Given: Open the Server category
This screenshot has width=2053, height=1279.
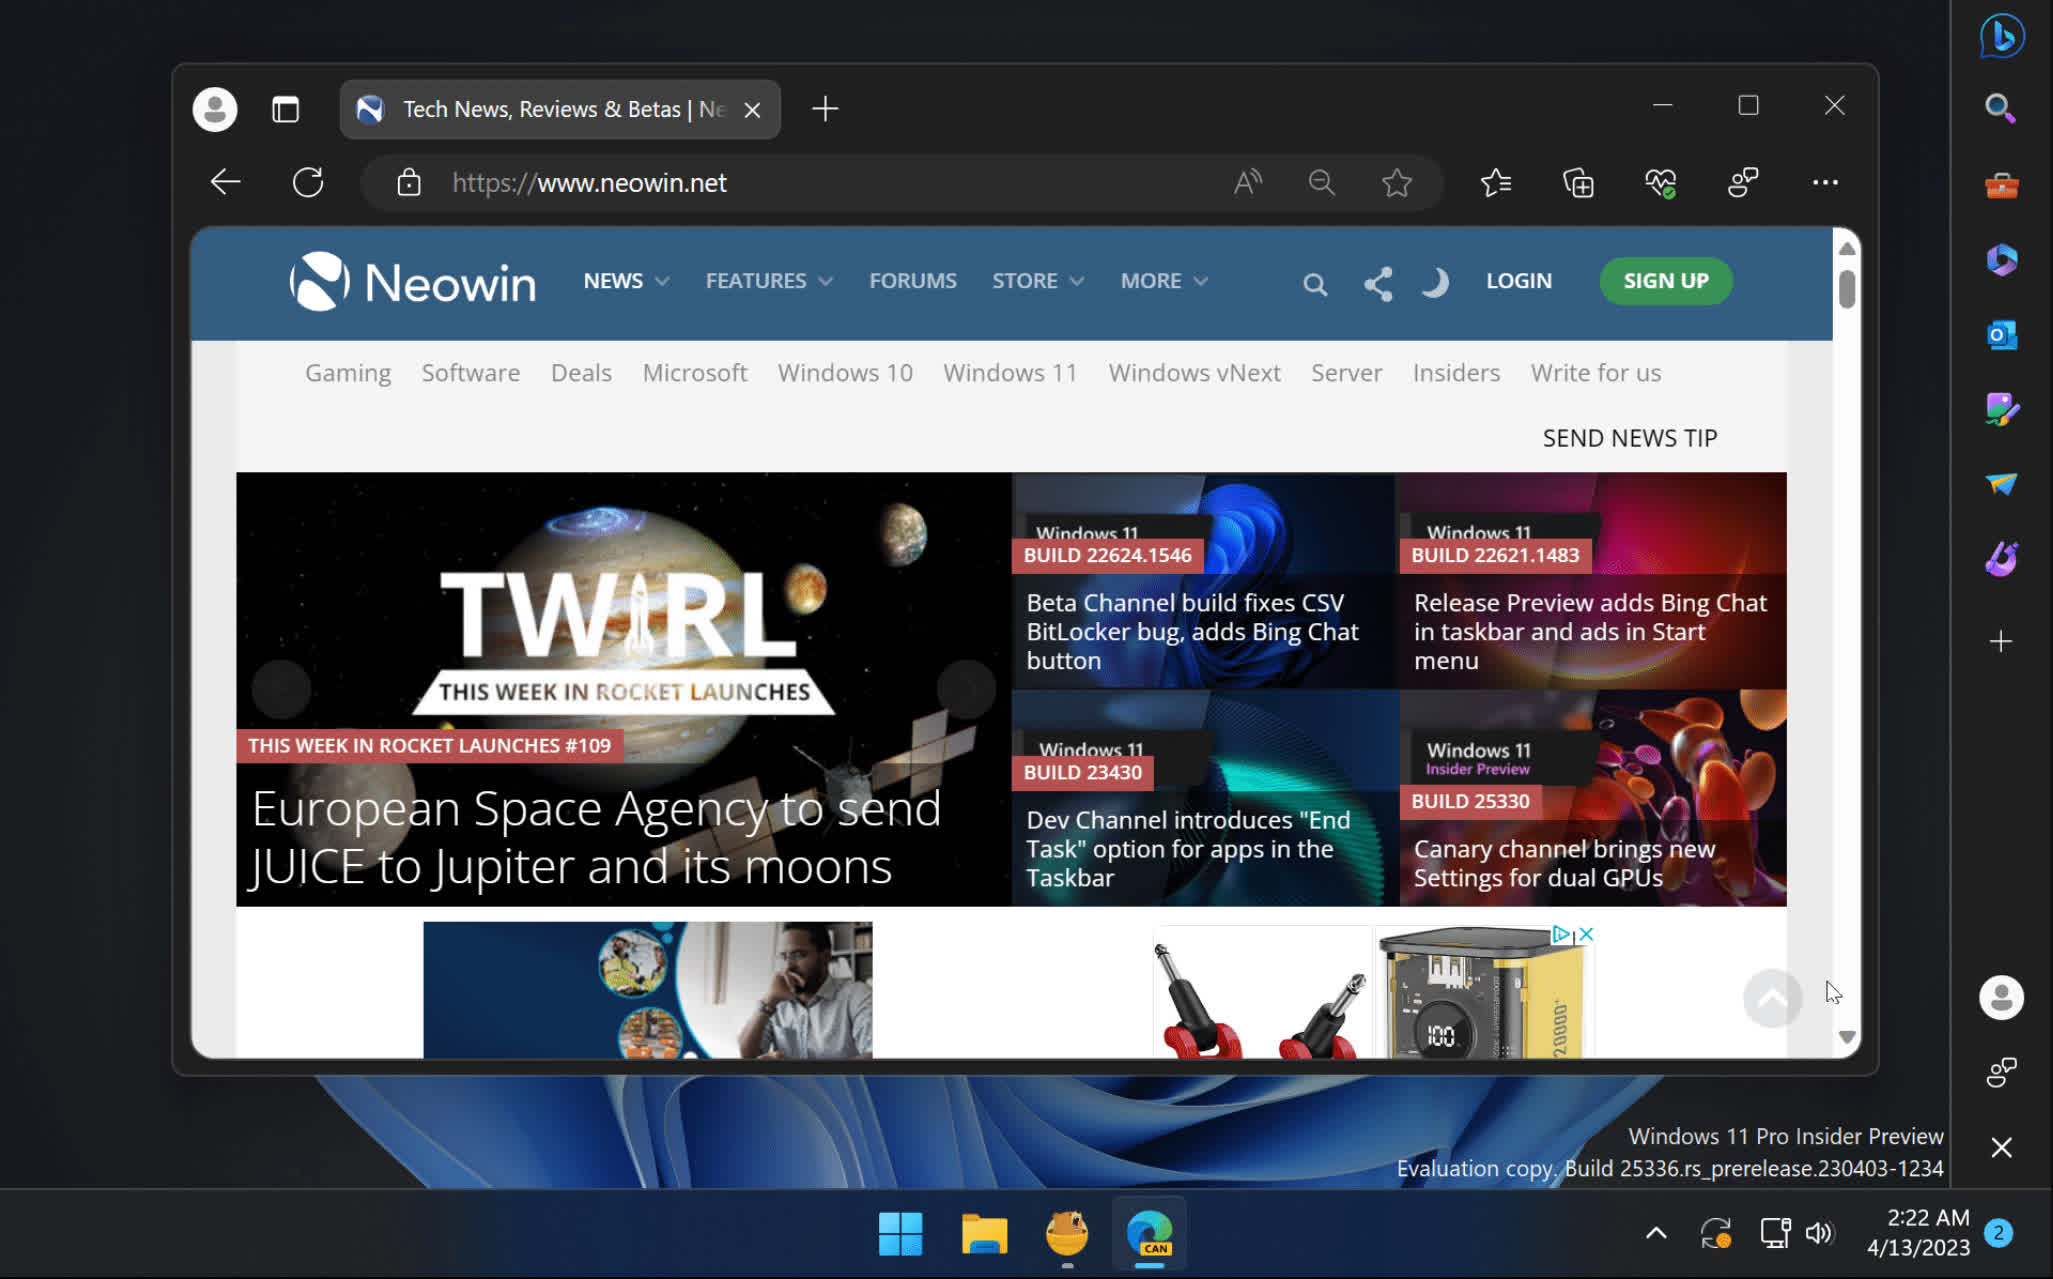Looking at the screenshot, I should tap(1346, 373).
